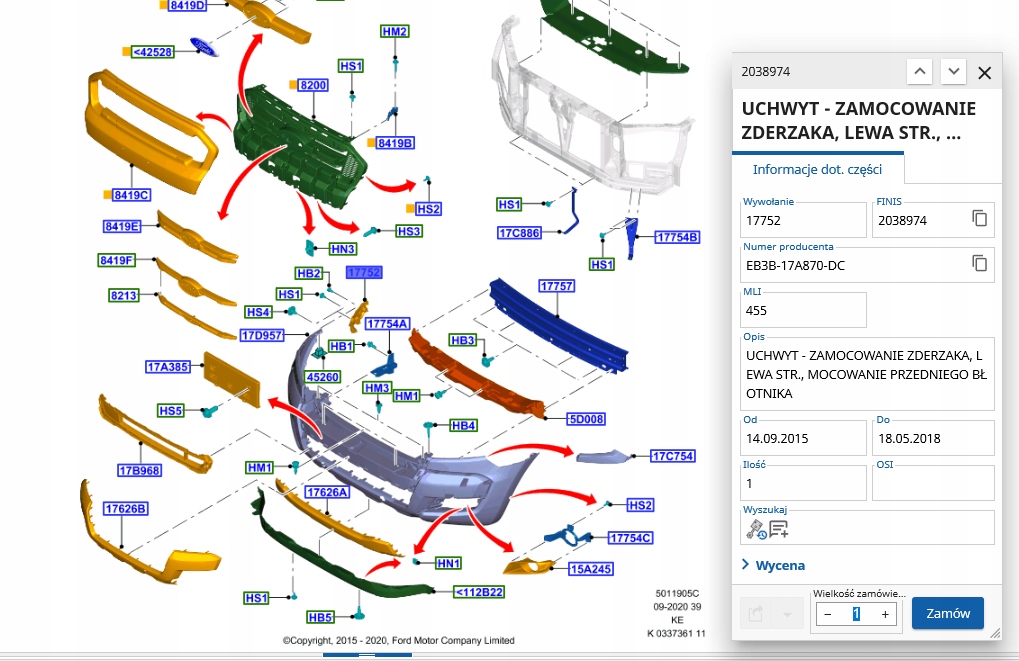Click the Od date field 14.09.2015

[x=804, y=438]
